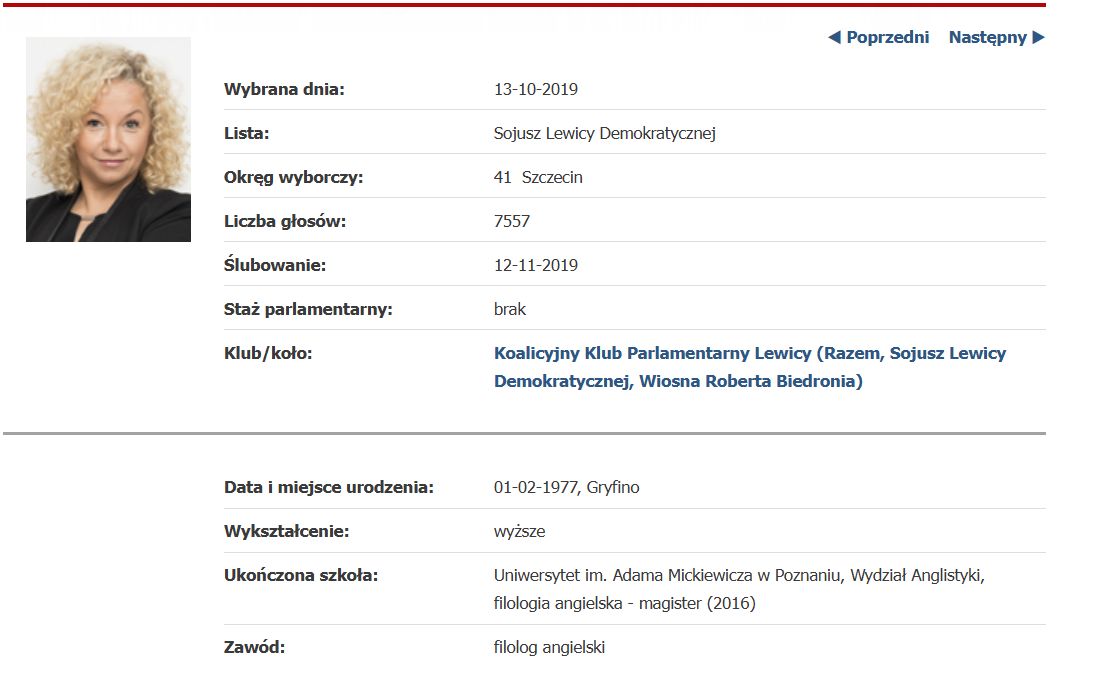Click the gray divider bar between sections
The image size is (1114, 679).
click(557, 433)
